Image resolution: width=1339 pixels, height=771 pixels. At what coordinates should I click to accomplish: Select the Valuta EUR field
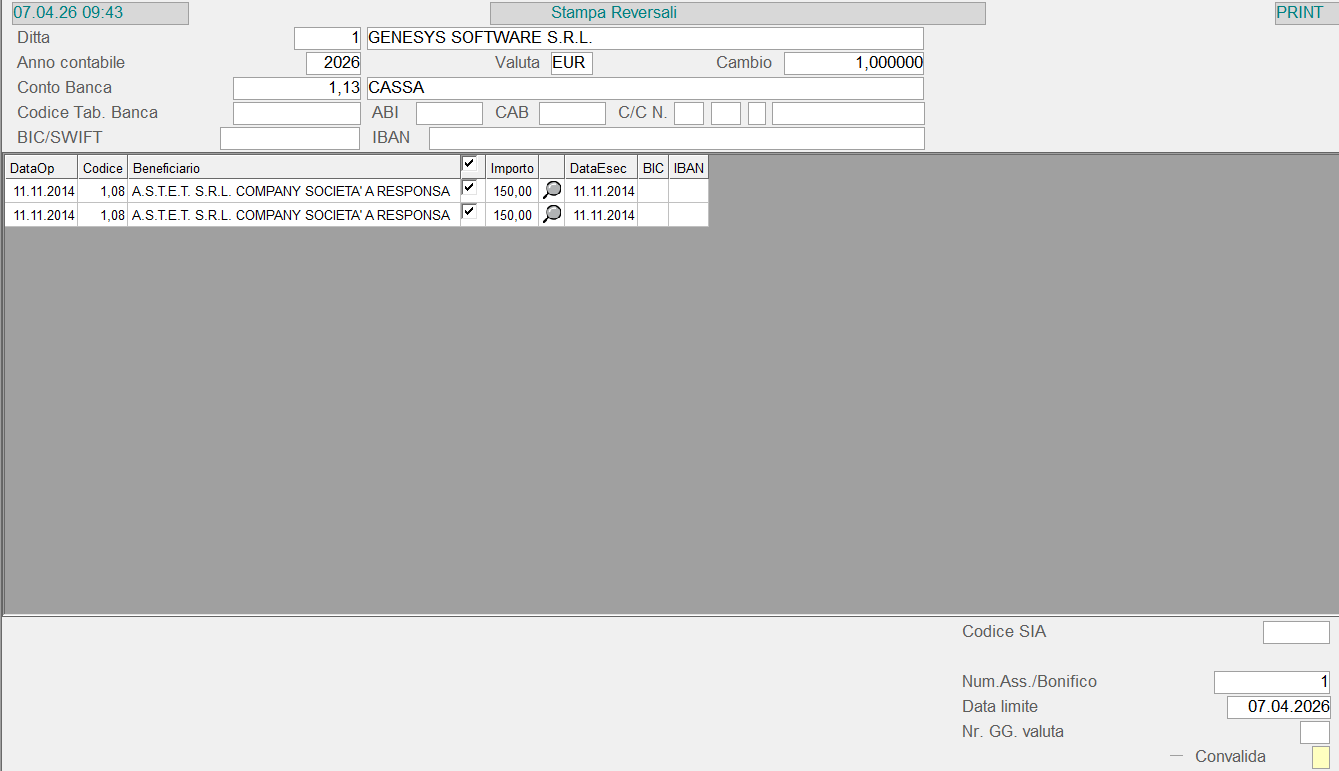click(571, 63)
